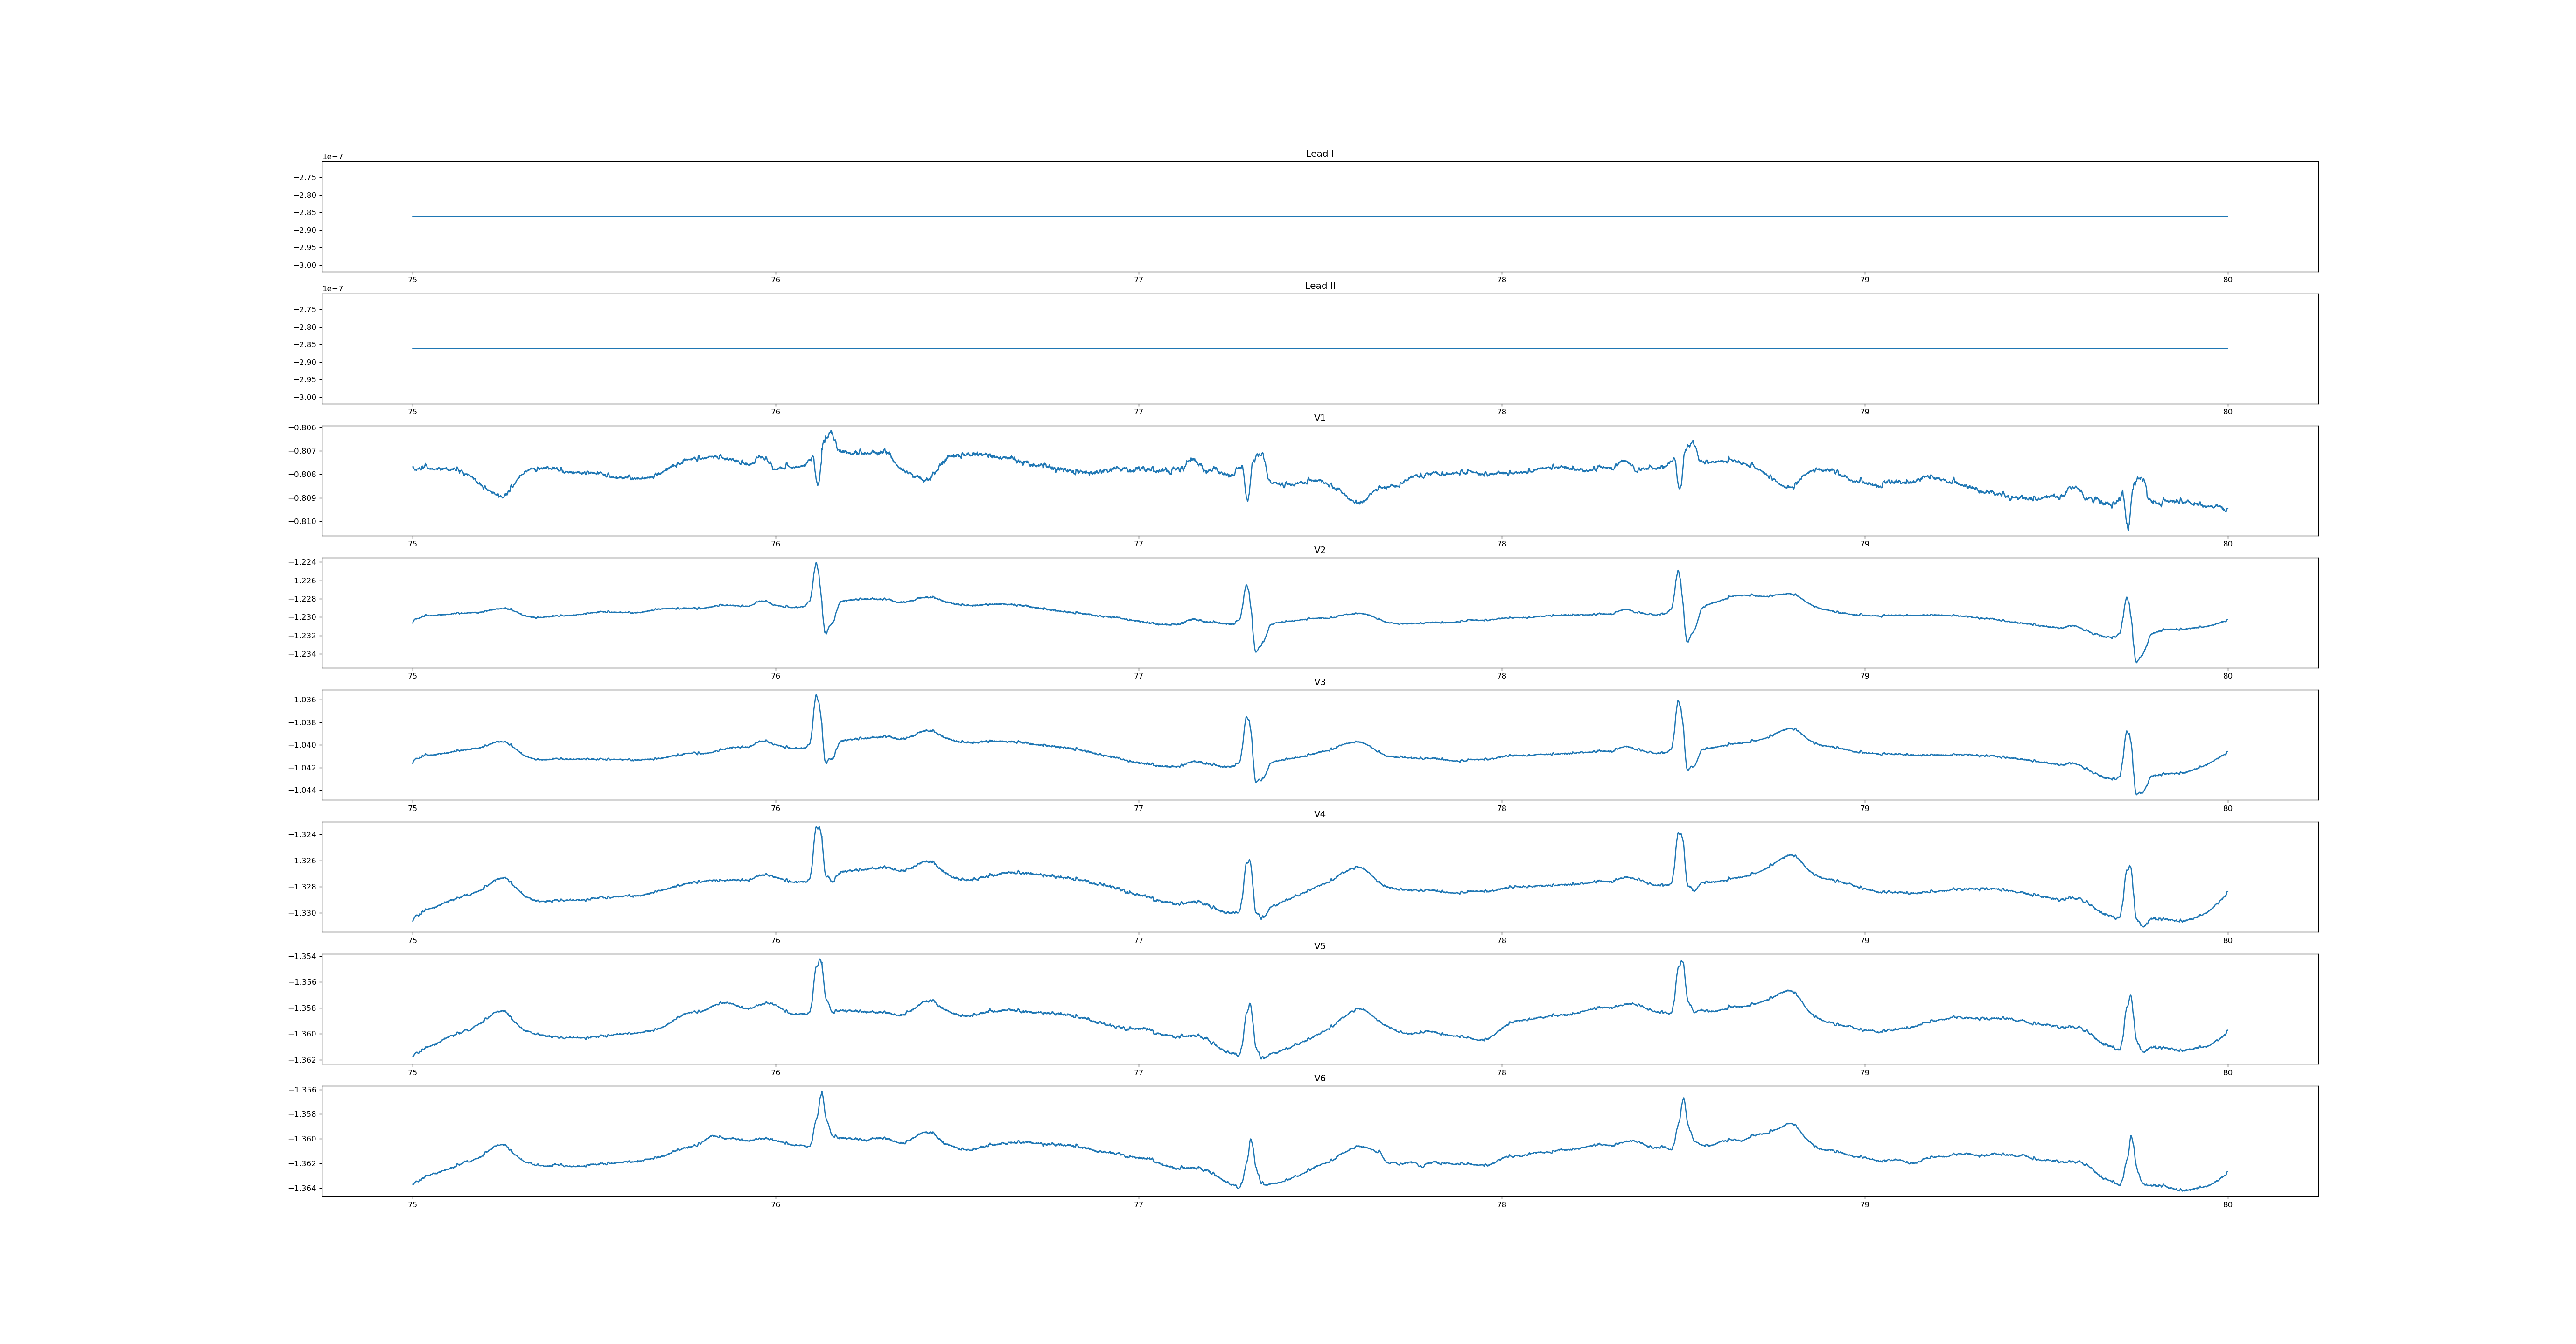Viewport: 2576px width, 1344px height.
Task: Click y-axis label −1.044 on V3 plot
Action: (303, 790)
